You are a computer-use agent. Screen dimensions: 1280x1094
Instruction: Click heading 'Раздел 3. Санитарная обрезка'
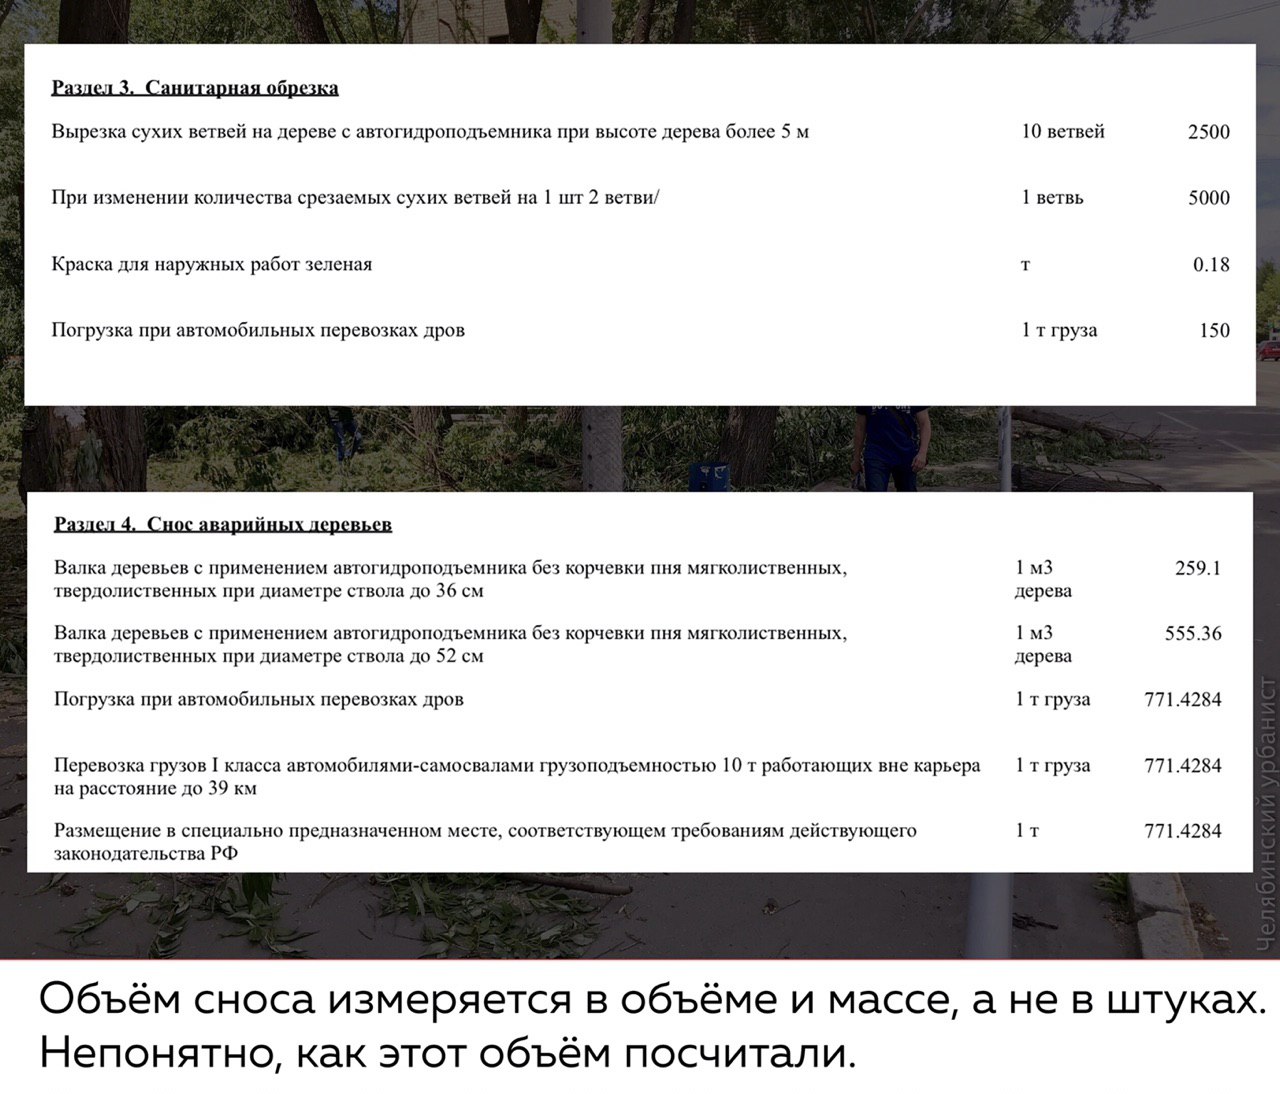pos(195,88)
